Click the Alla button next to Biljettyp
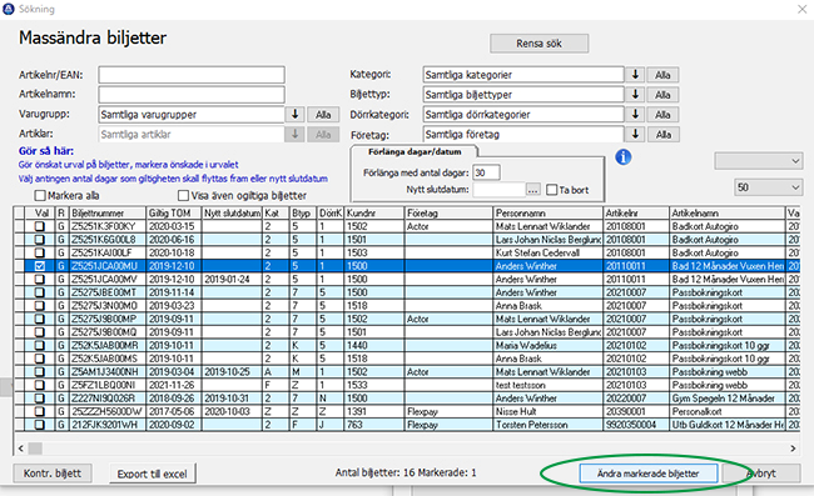Screen dimensions: 814x496 point(662,95)
